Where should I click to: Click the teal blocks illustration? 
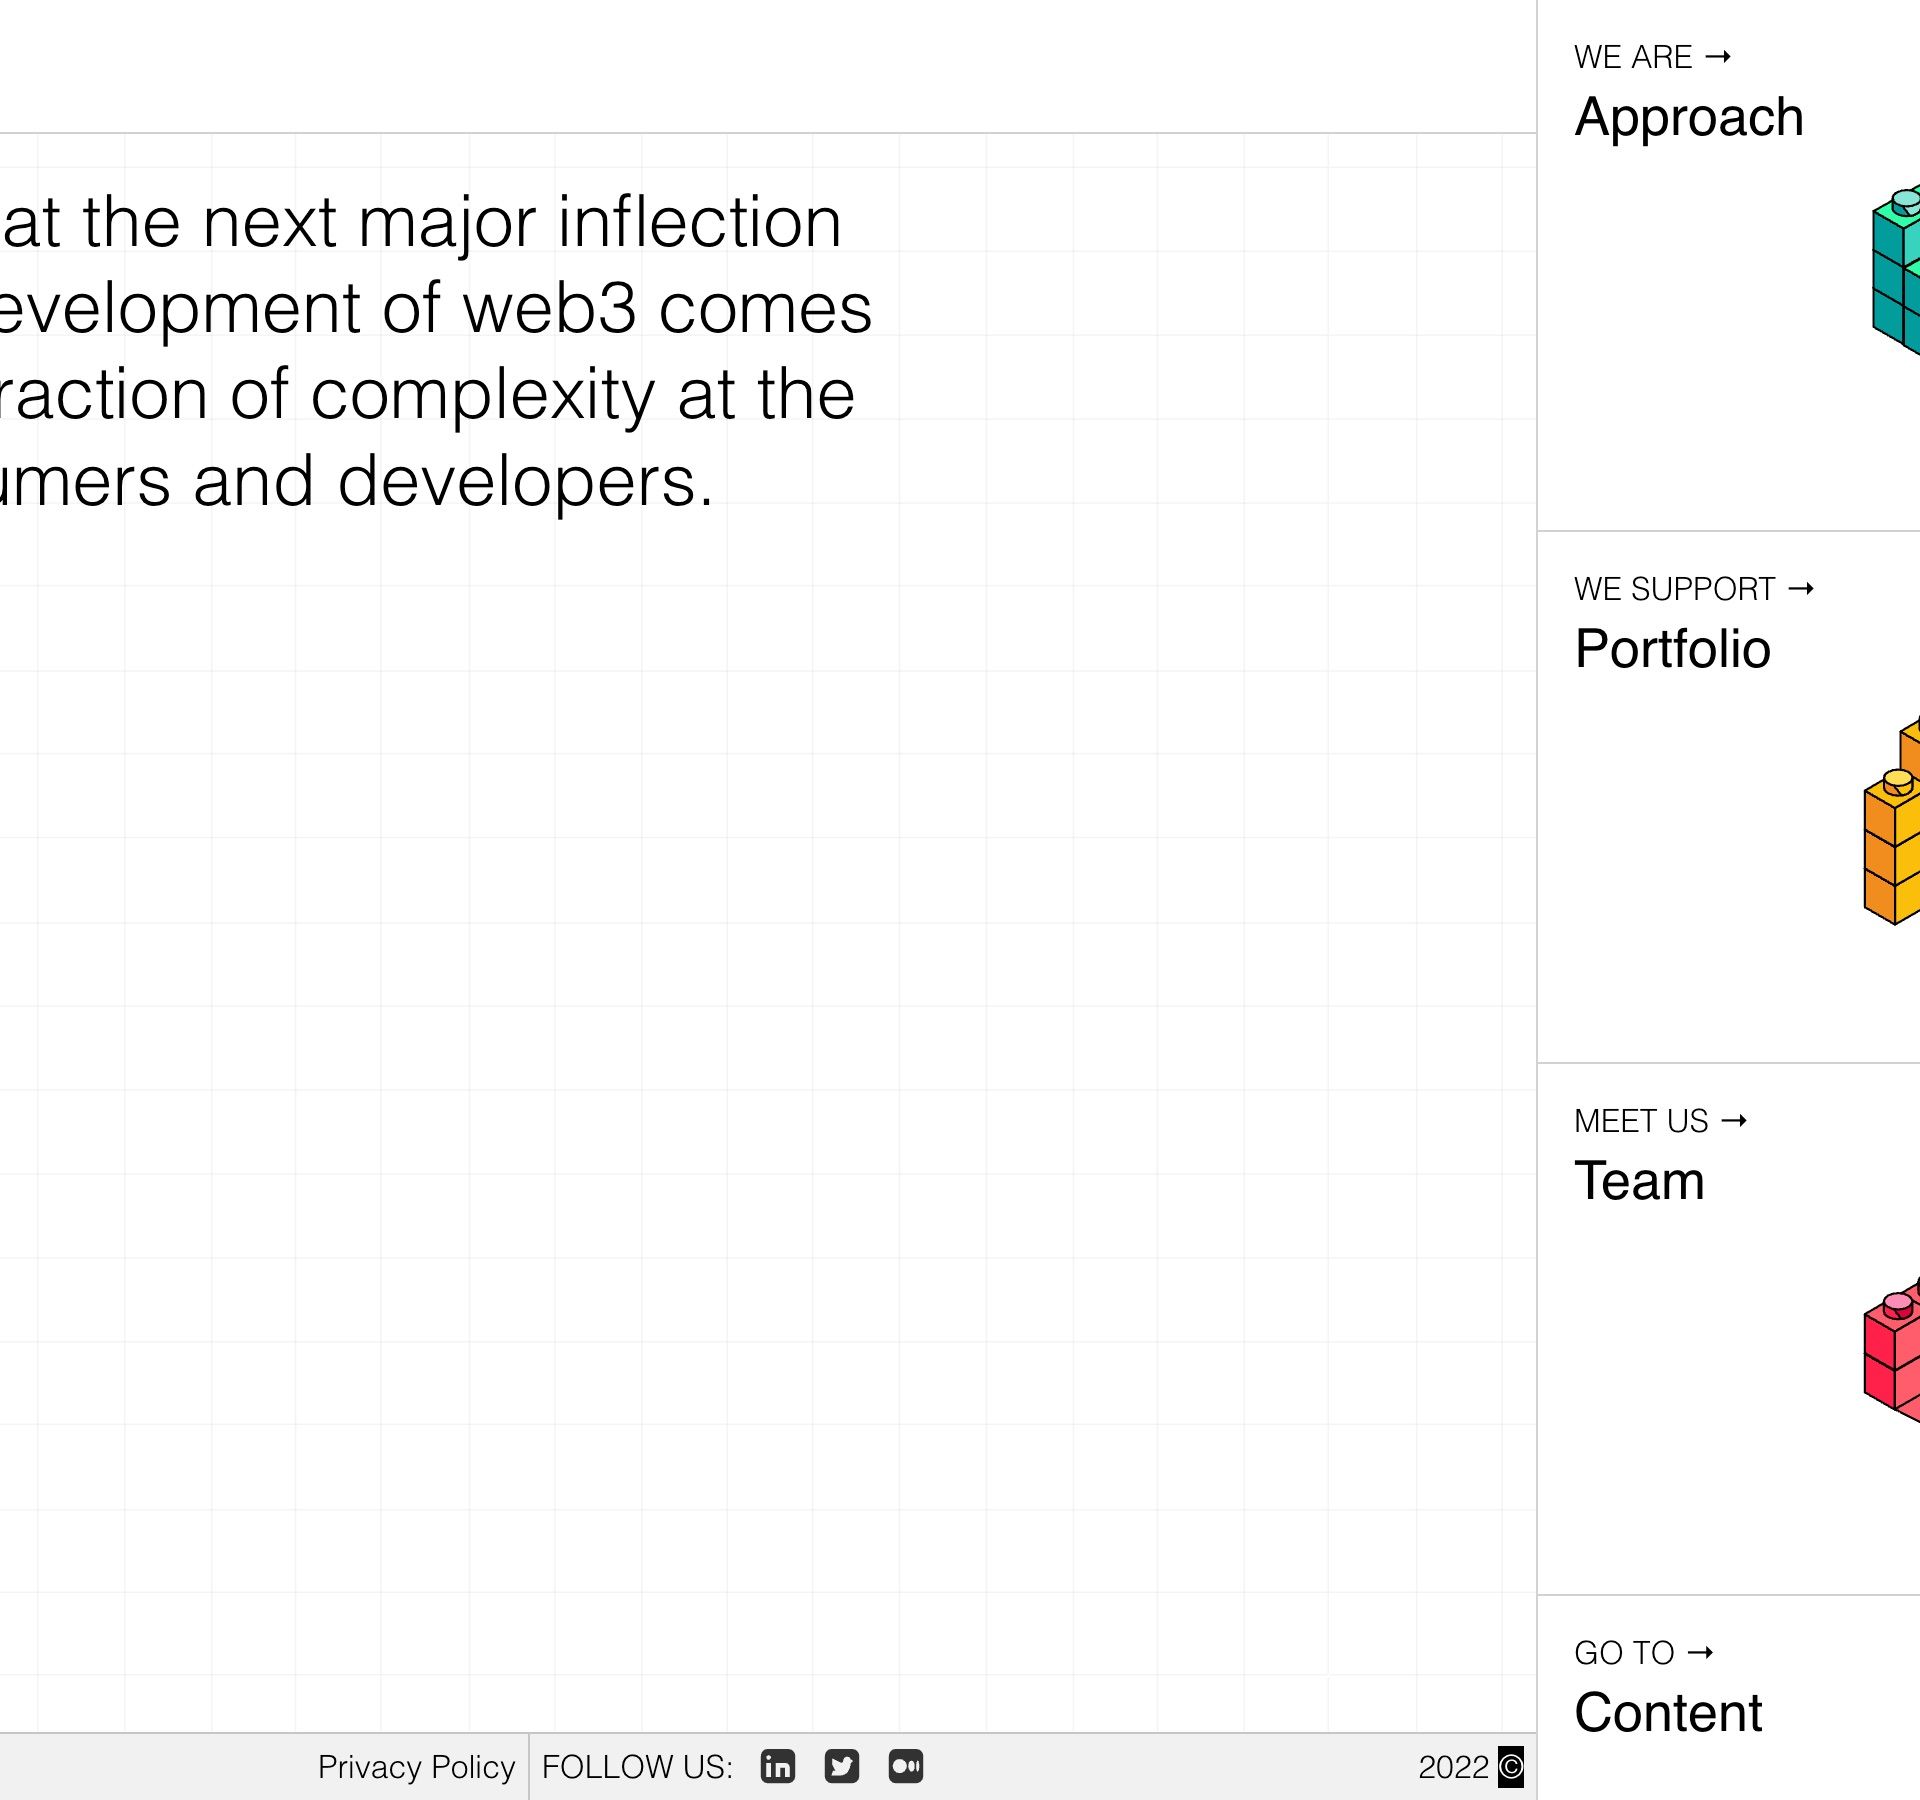(x=1896, y=270)
